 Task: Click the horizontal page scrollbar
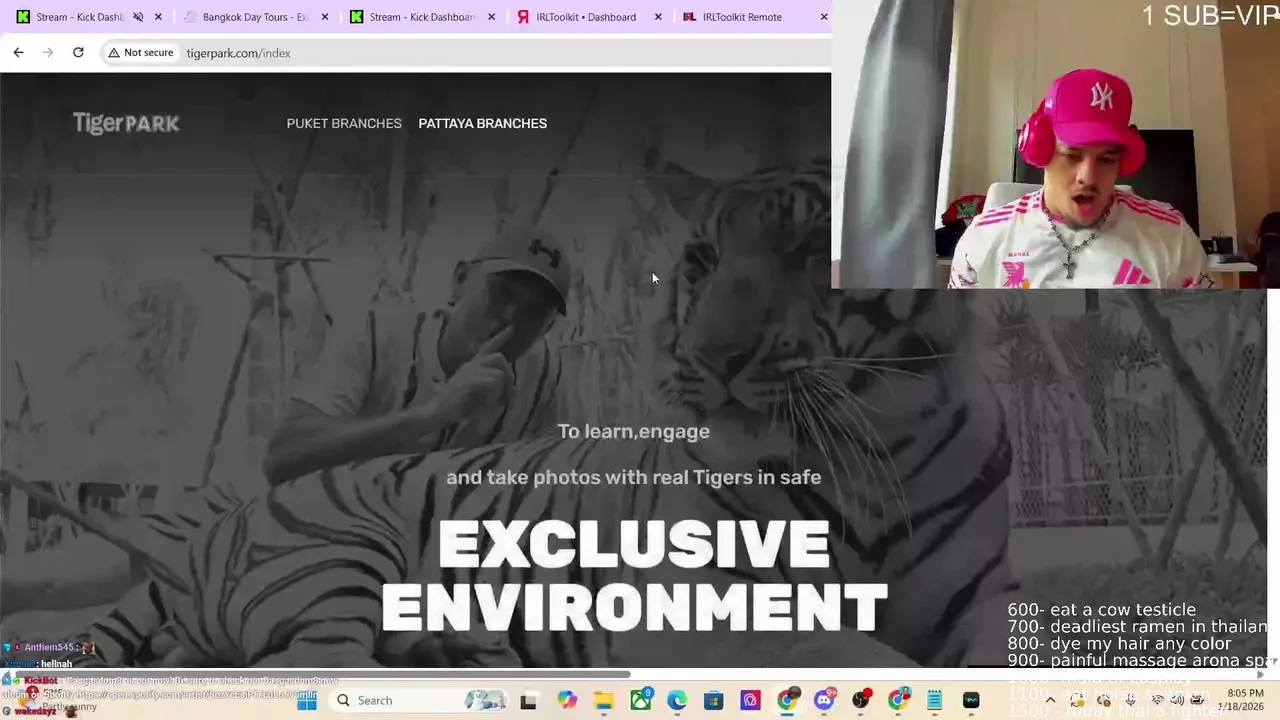click(315, 674)
